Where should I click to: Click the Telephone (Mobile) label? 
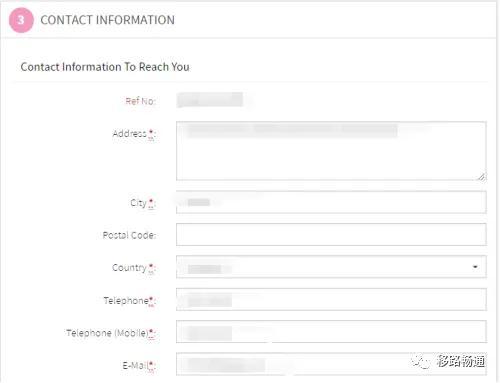point(111,333)
